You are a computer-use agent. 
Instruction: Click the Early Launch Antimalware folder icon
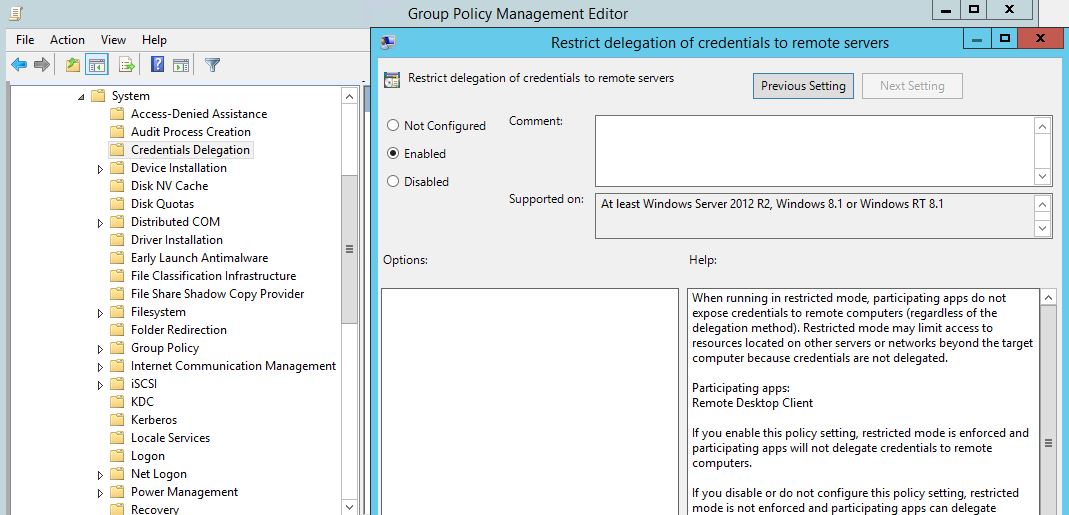(117, 258)
